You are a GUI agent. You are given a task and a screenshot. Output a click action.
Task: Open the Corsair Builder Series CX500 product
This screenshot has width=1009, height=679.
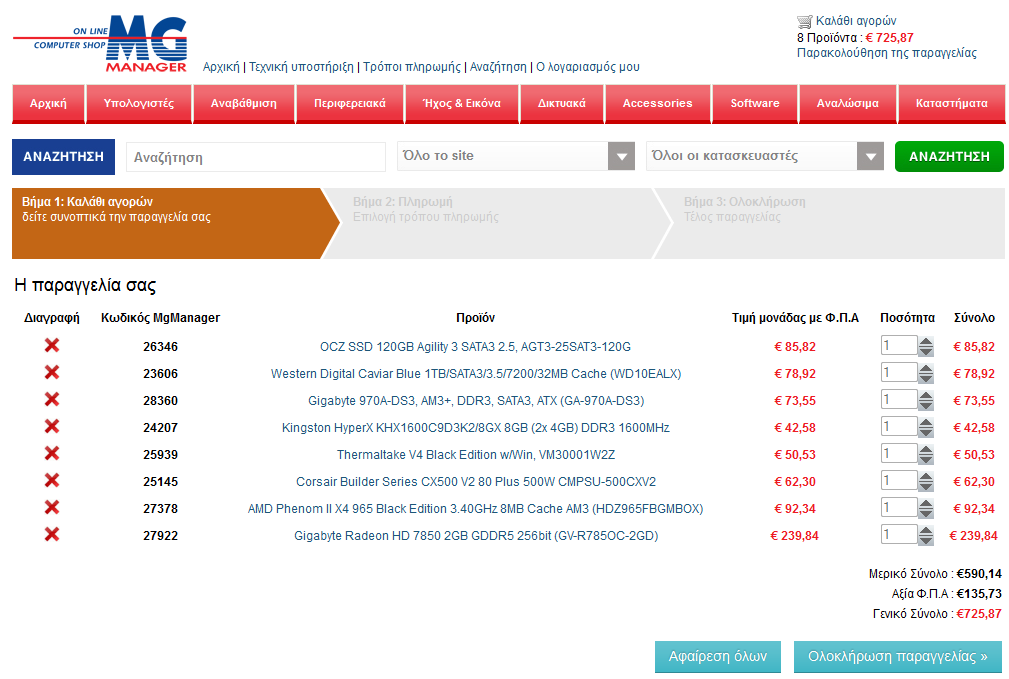tap(476, 482)
